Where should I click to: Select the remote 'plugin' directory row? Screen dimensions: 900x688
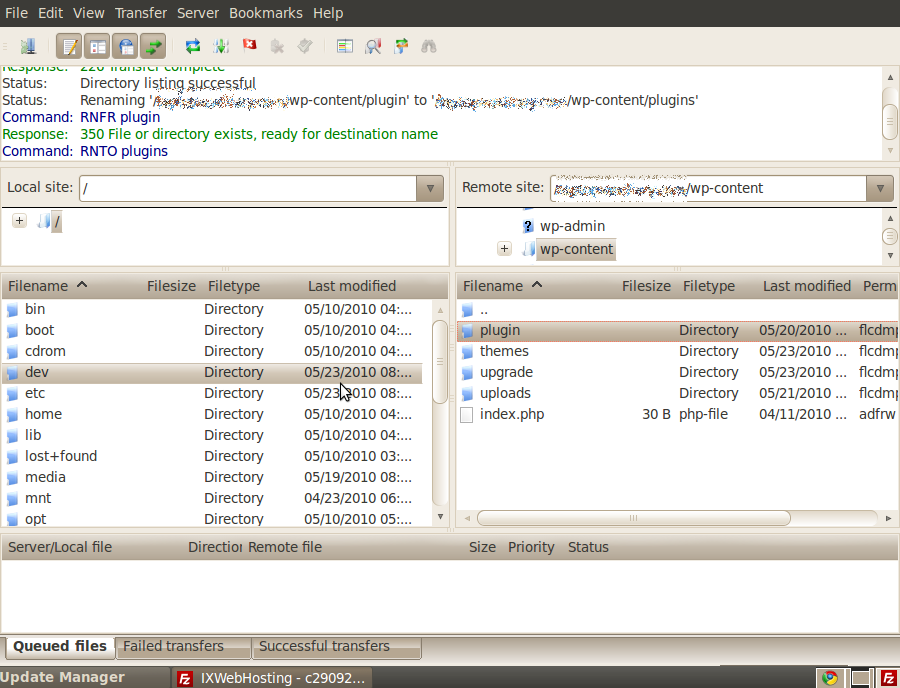click(678, 331)
